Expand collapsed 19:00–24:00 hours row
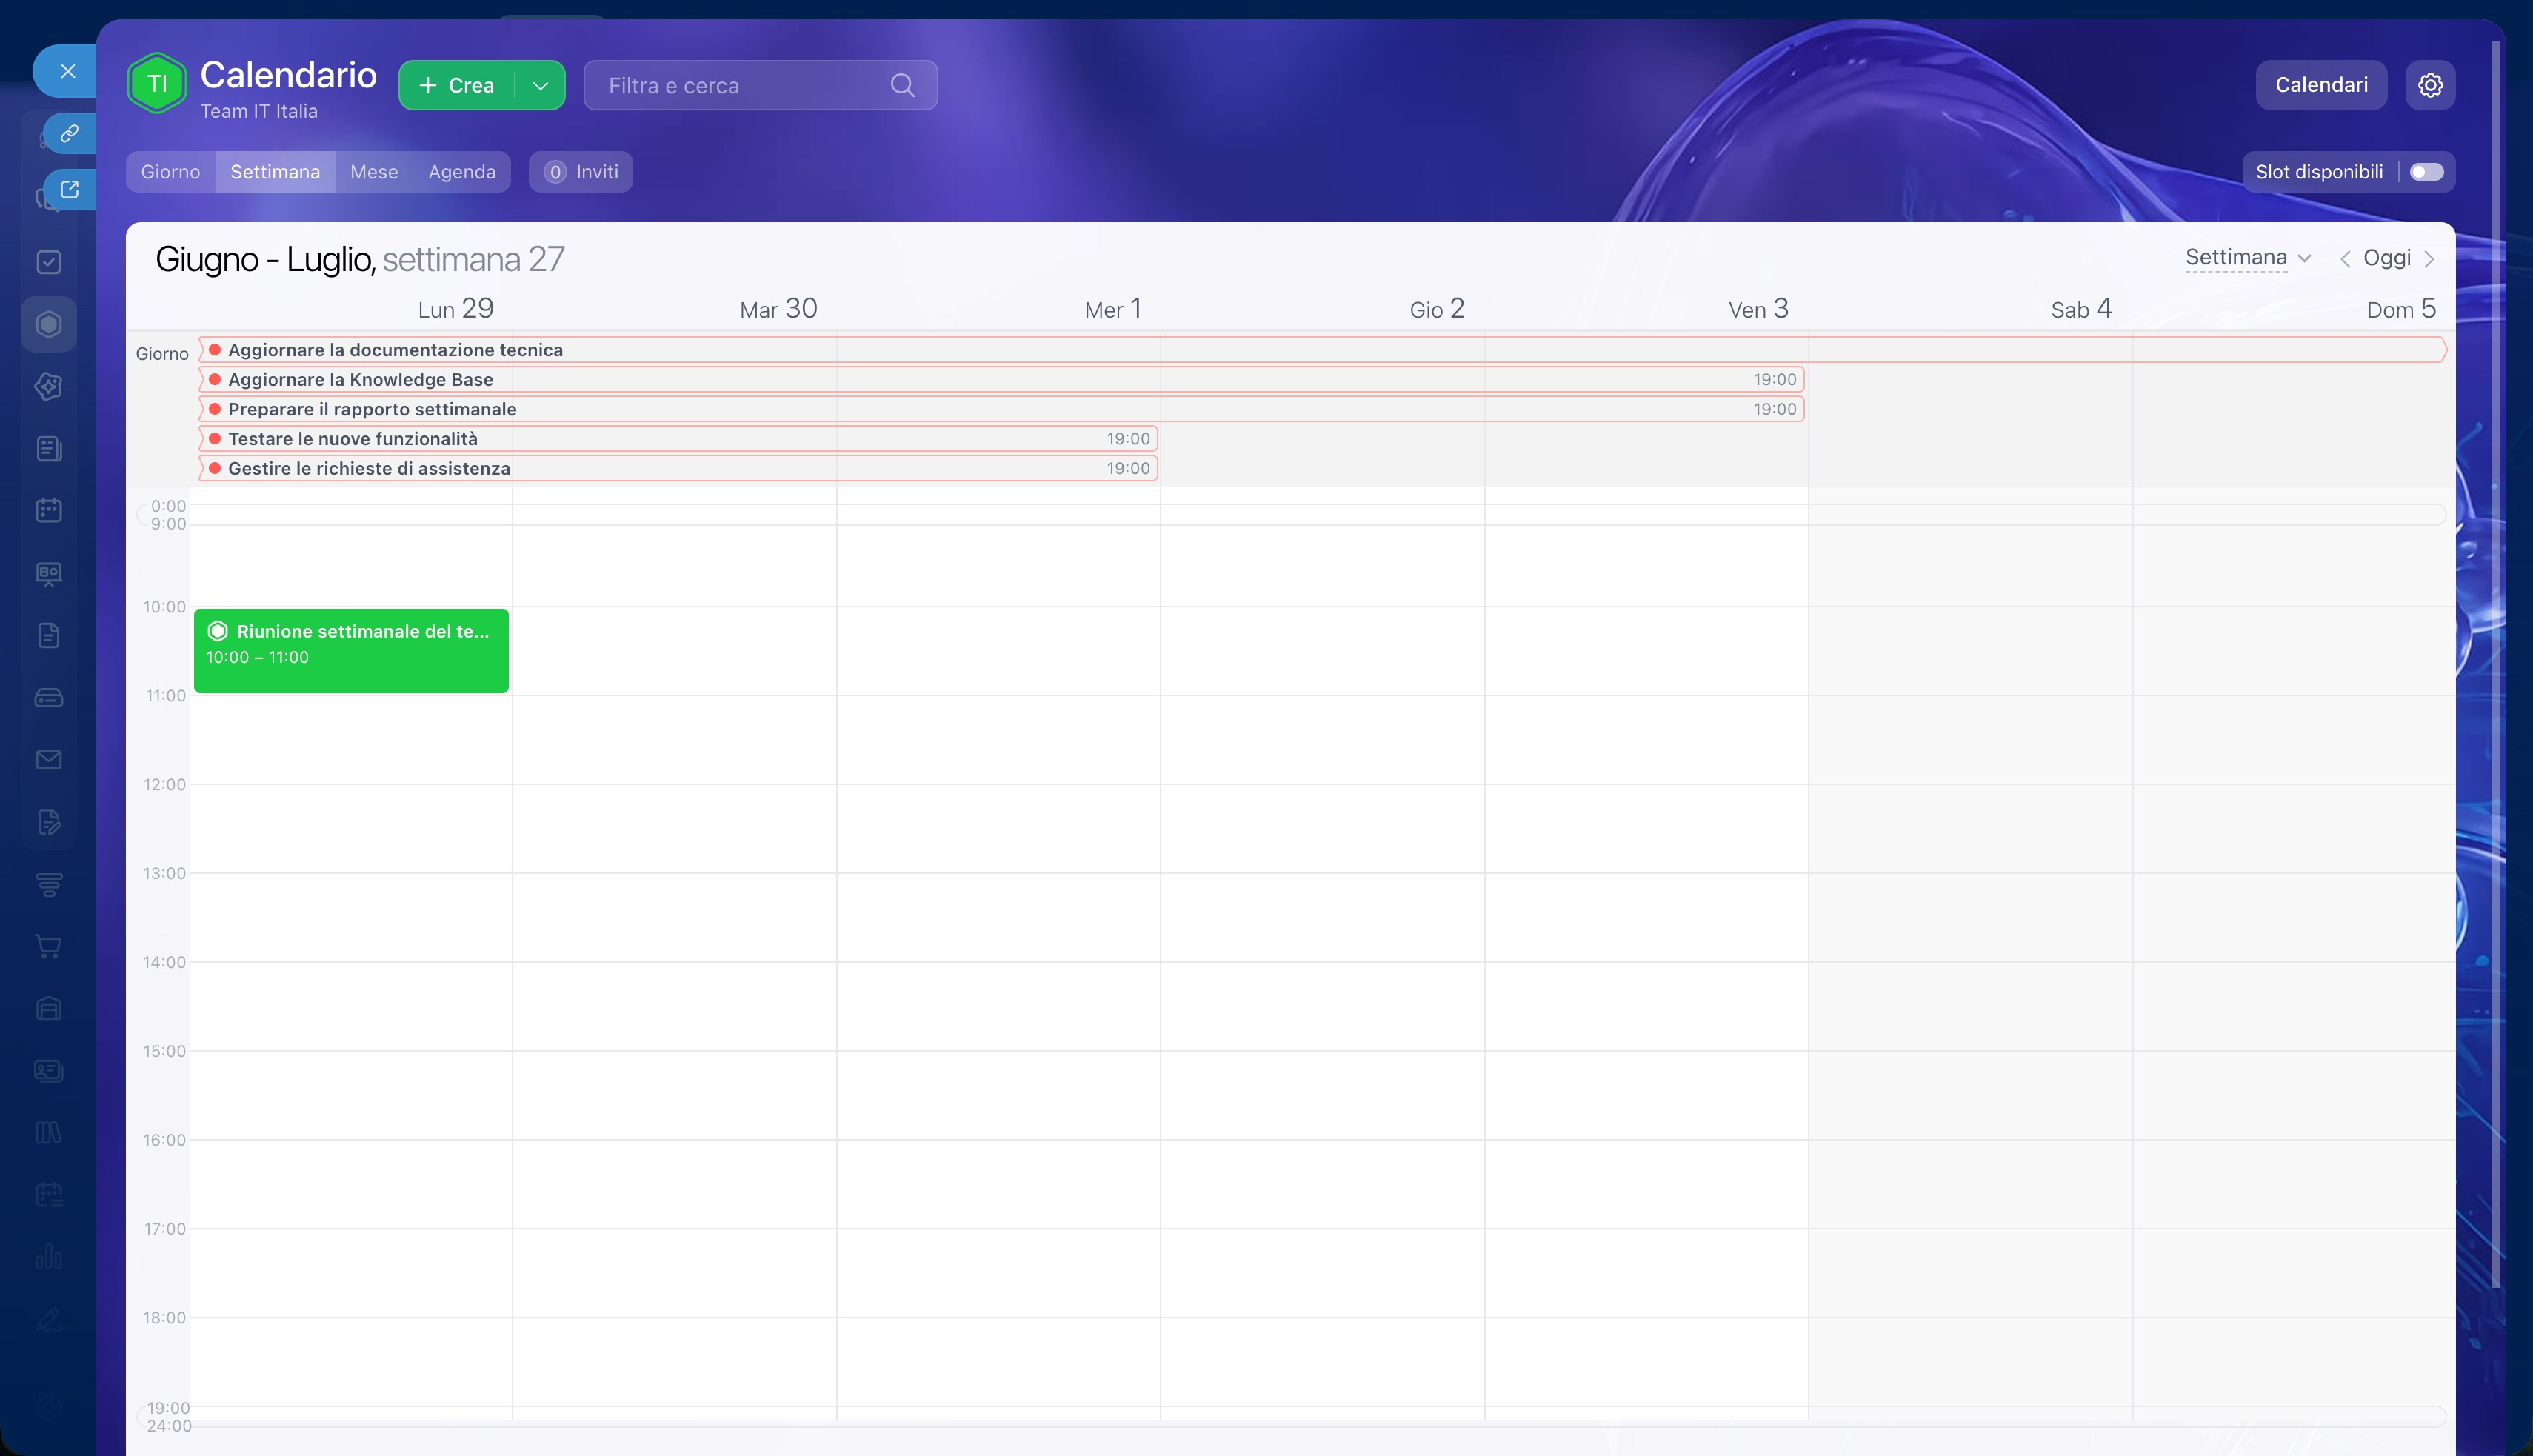 tap(1290, 1417)
